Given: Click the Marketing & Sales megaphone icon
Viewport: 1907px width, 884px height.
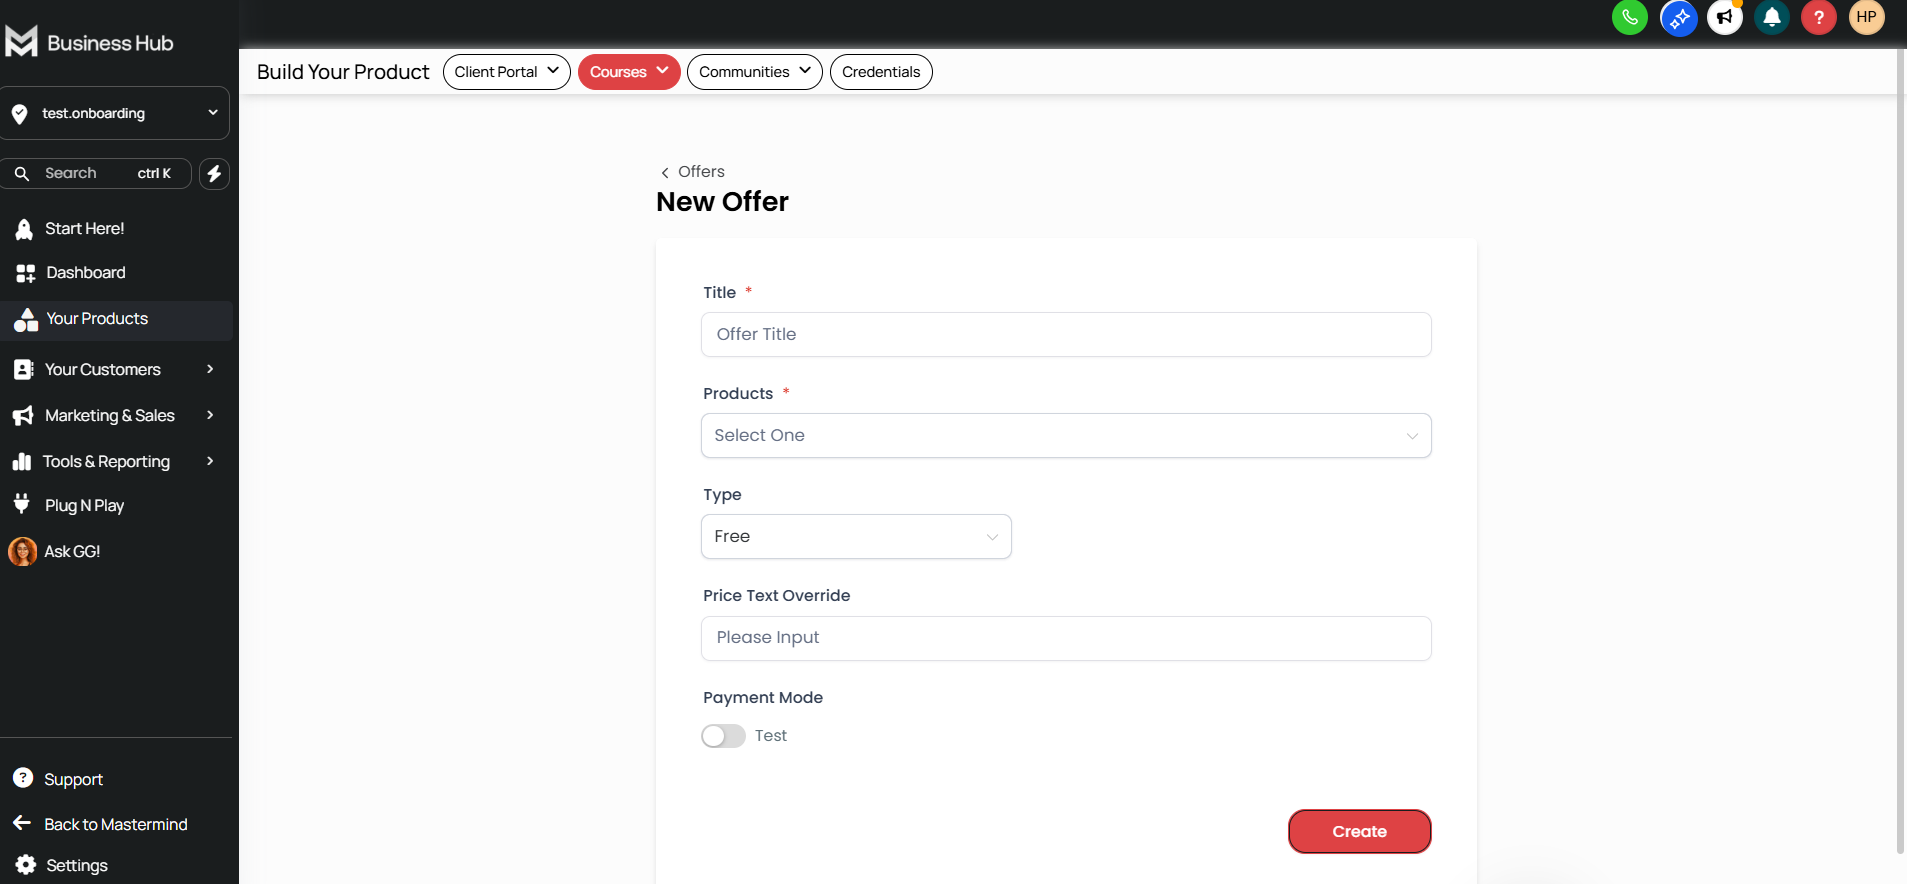Looking at the screenshot, I should 23,416.
